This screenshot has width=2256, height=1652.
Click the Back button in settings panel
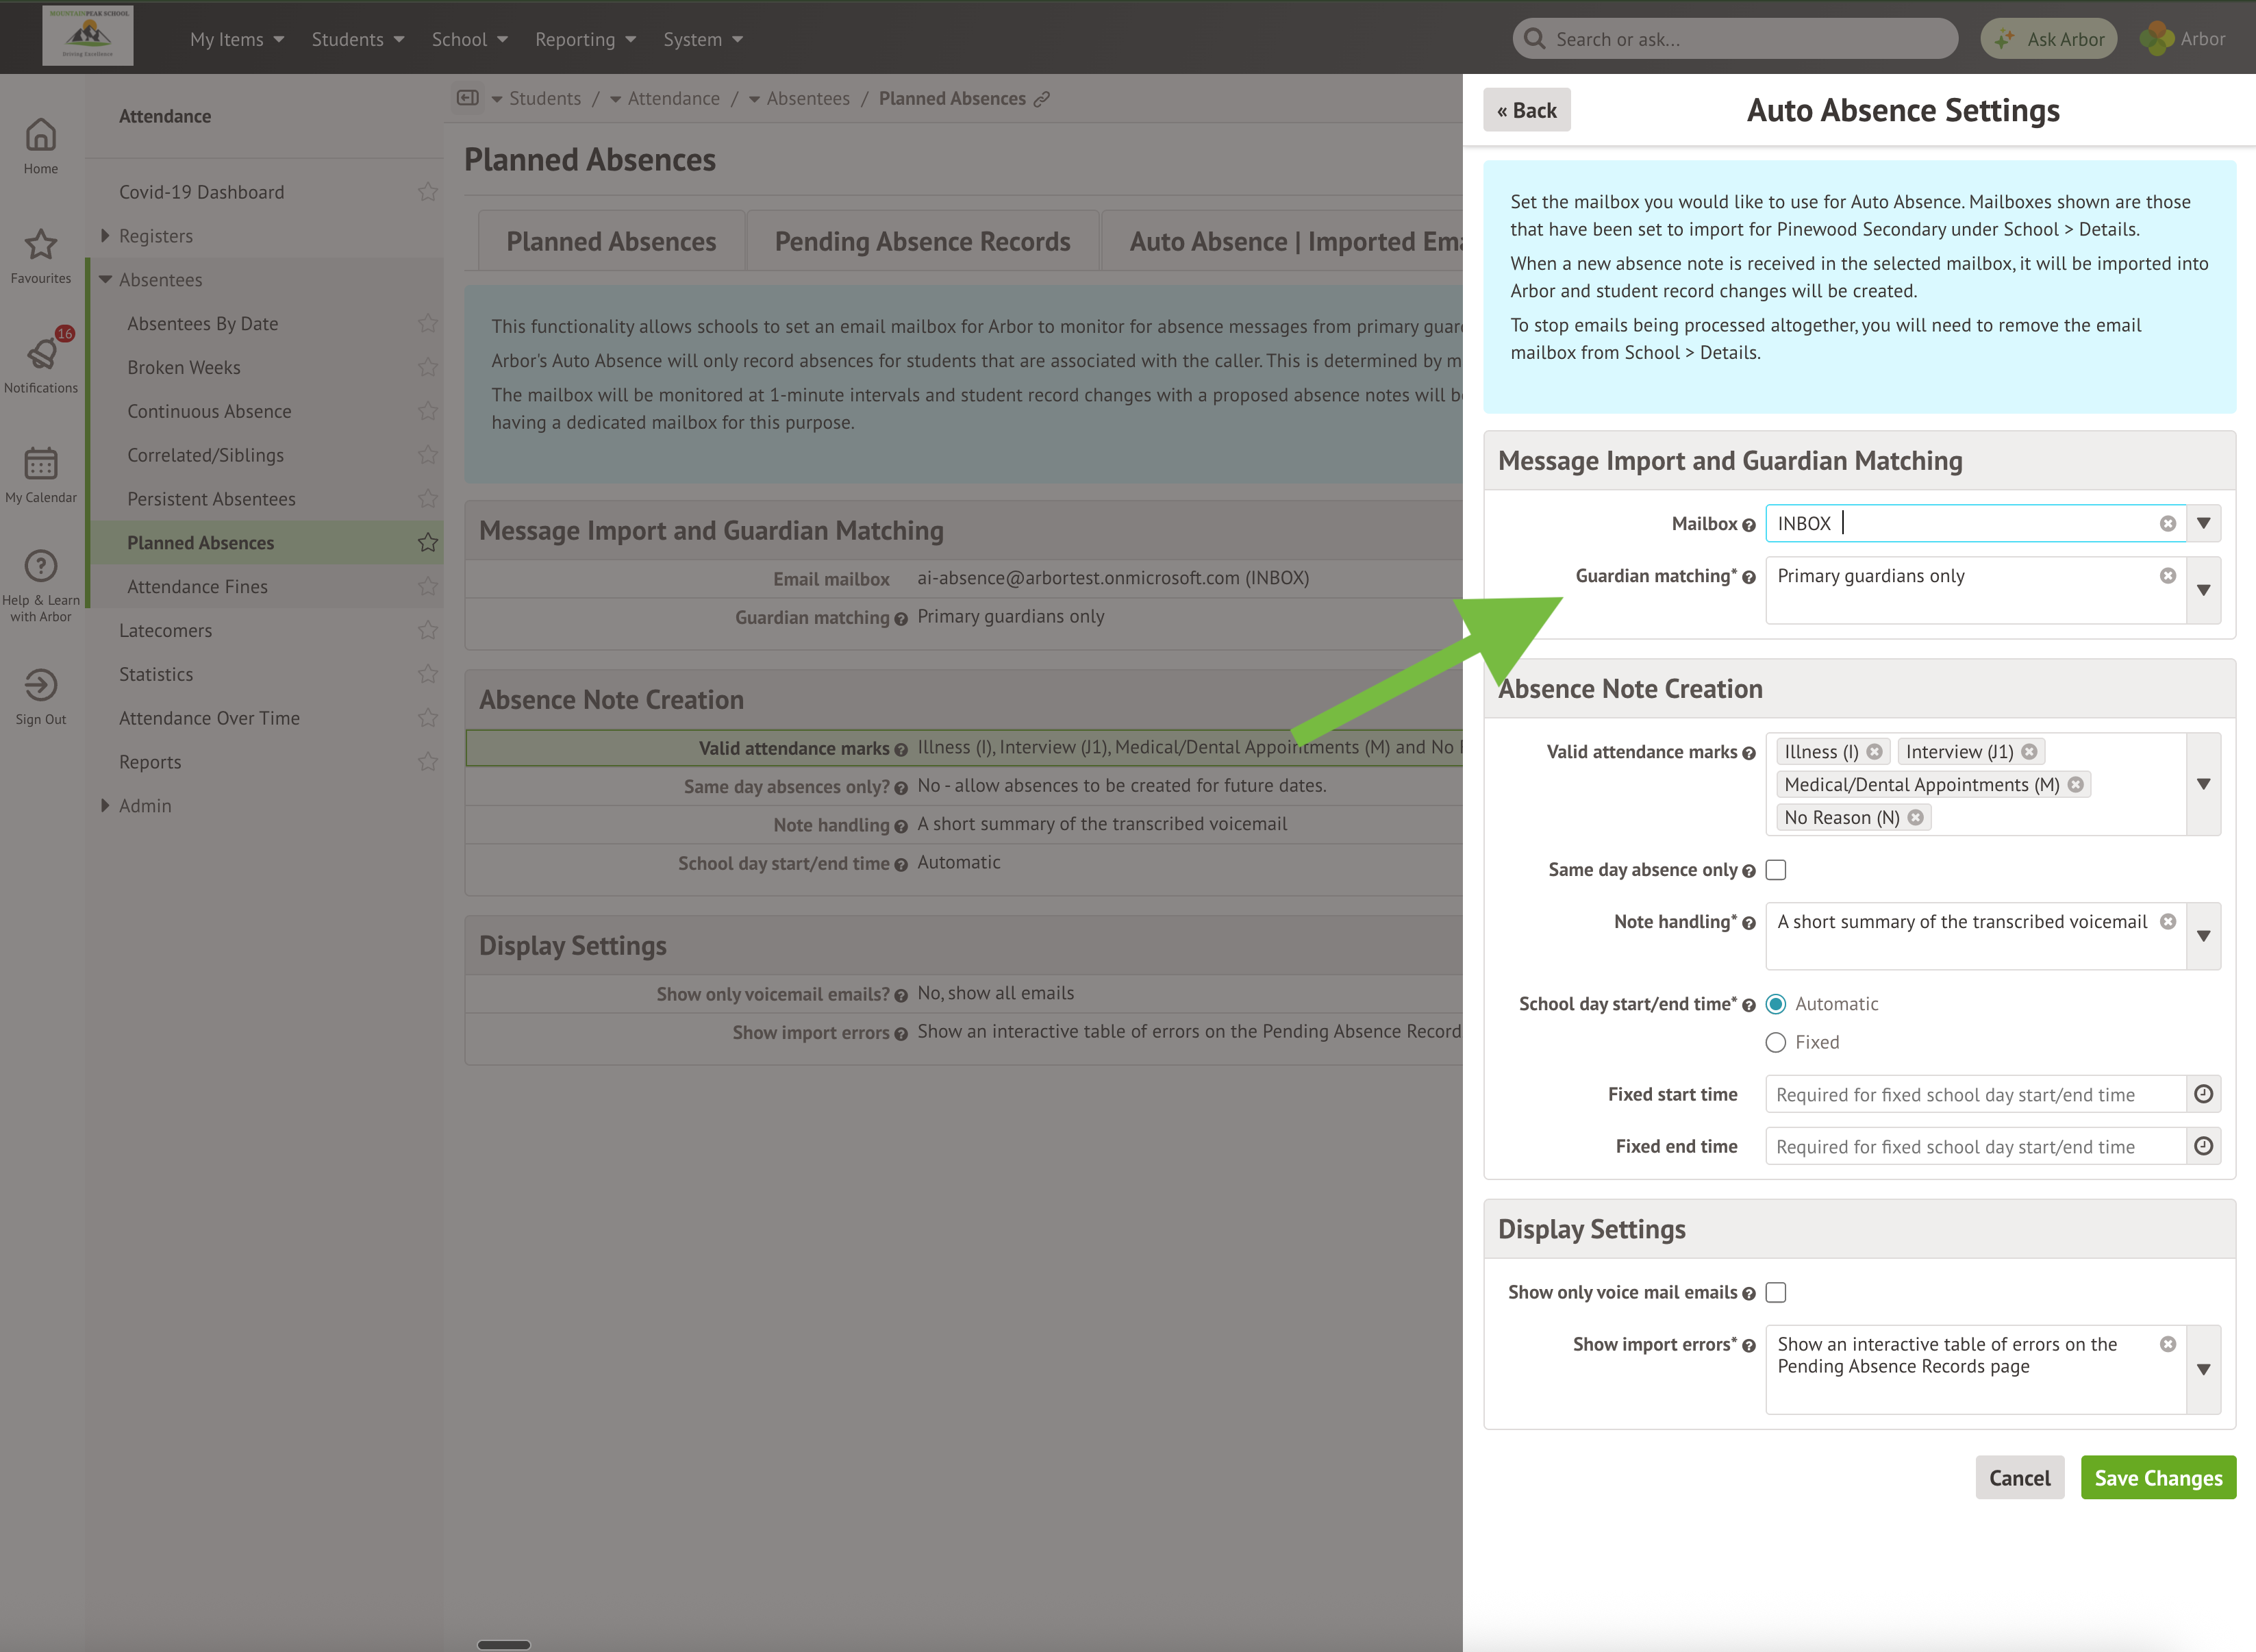[1526, 110]
